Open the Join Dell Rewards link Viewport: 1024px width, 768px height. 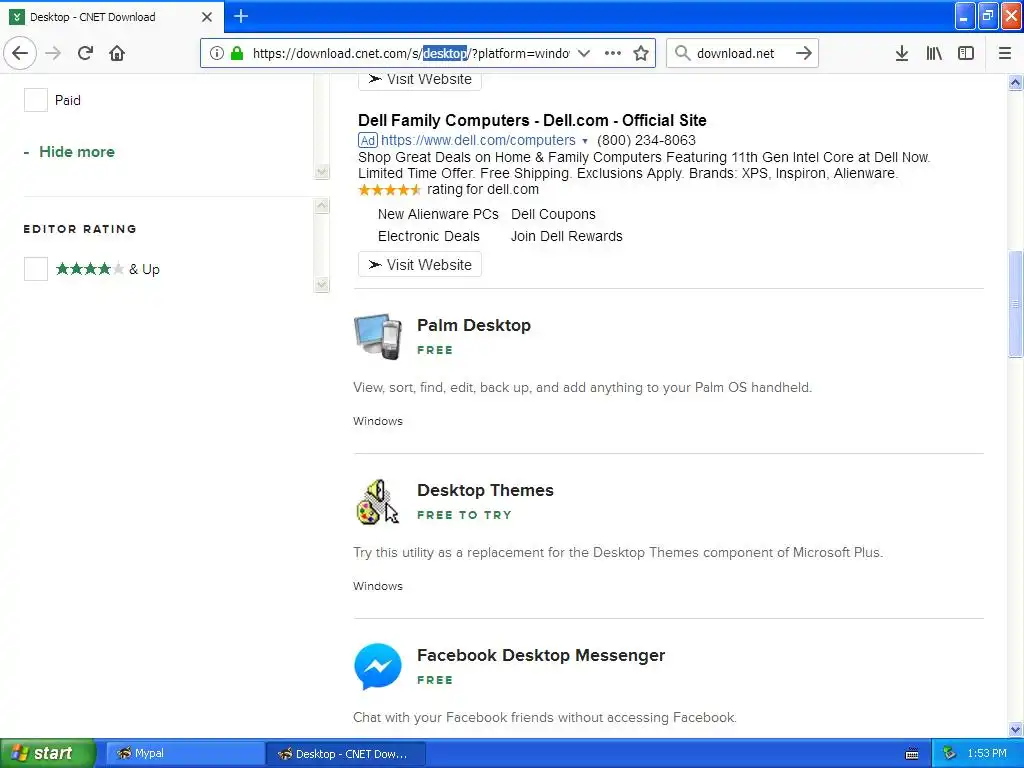point(566,236)
